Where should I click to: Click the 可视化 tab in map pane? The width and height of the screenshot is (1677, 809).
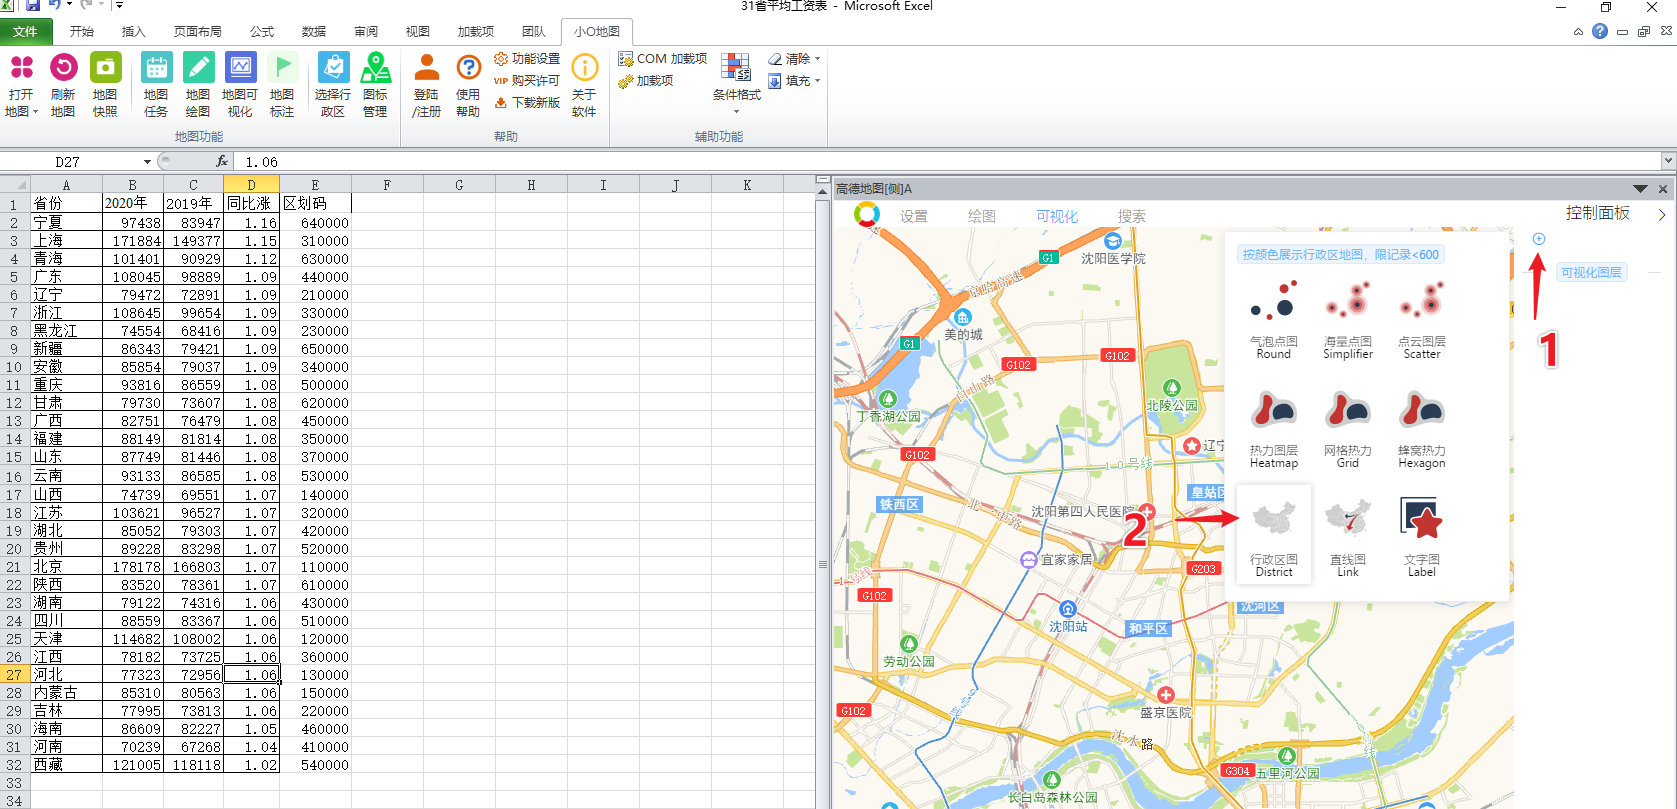1056,216
